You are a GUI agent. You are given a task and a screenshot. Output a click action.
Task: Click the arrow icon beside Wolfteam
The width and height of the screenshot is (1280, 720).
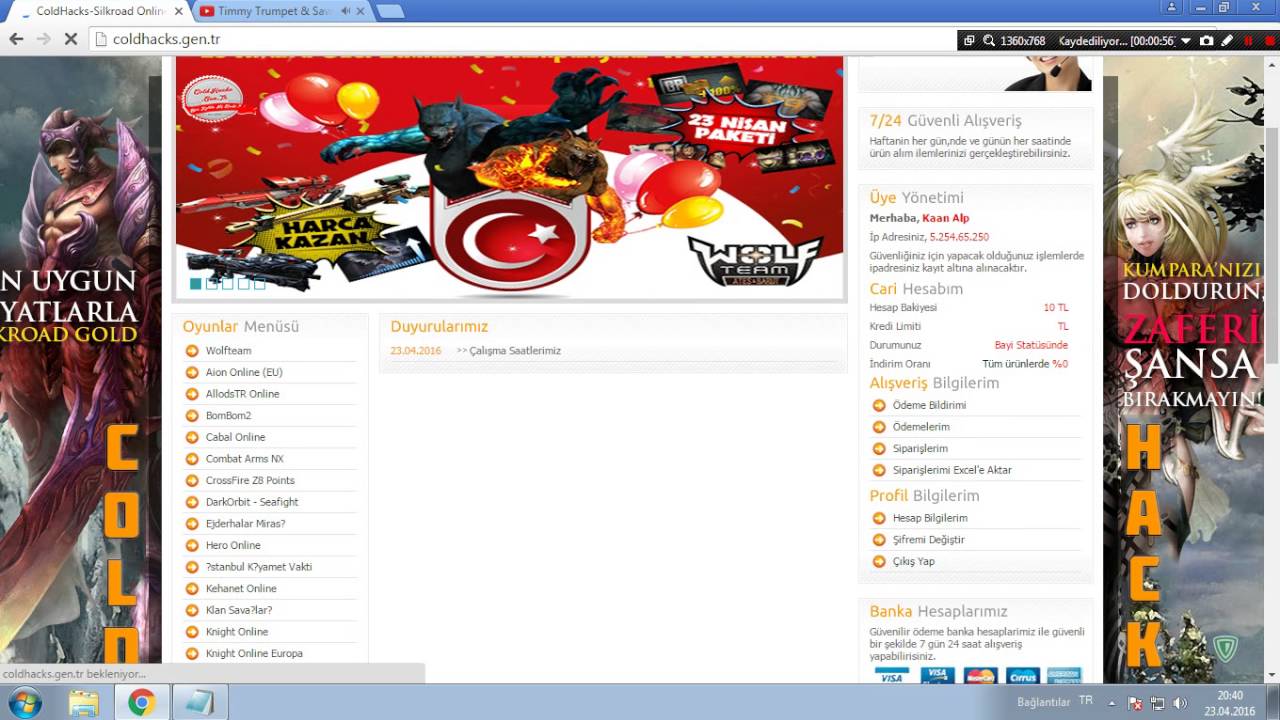pos(192,351)
